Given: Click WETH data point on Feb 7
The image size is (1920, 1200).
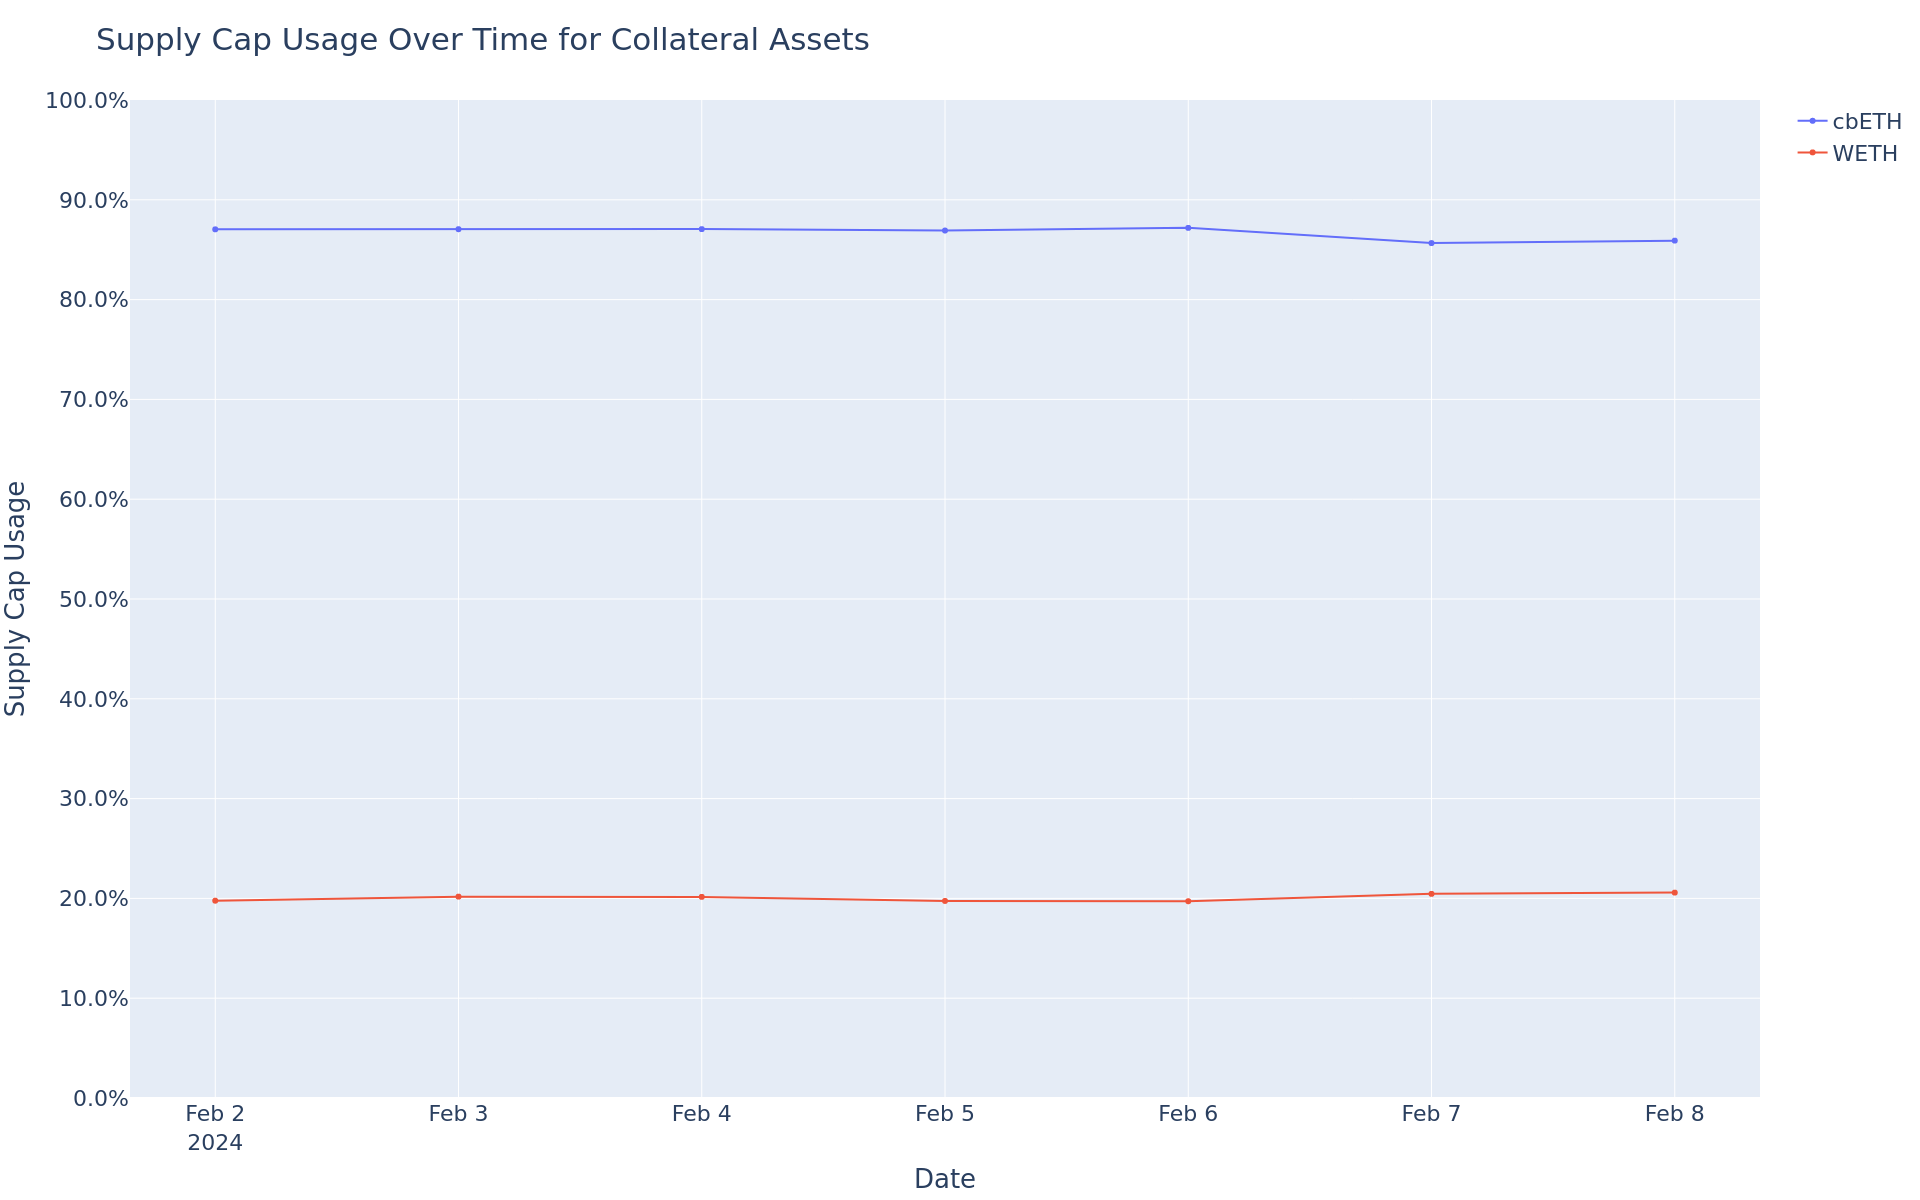Looking at the screenshot, I should 1431,894.
